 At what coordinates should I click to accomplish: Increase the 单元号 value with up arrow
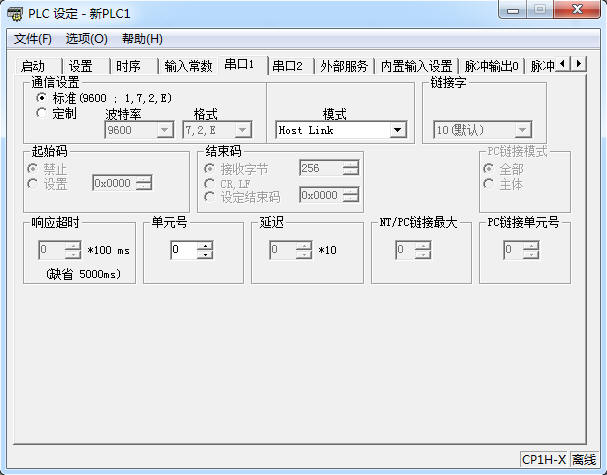[x=204, y=246]
